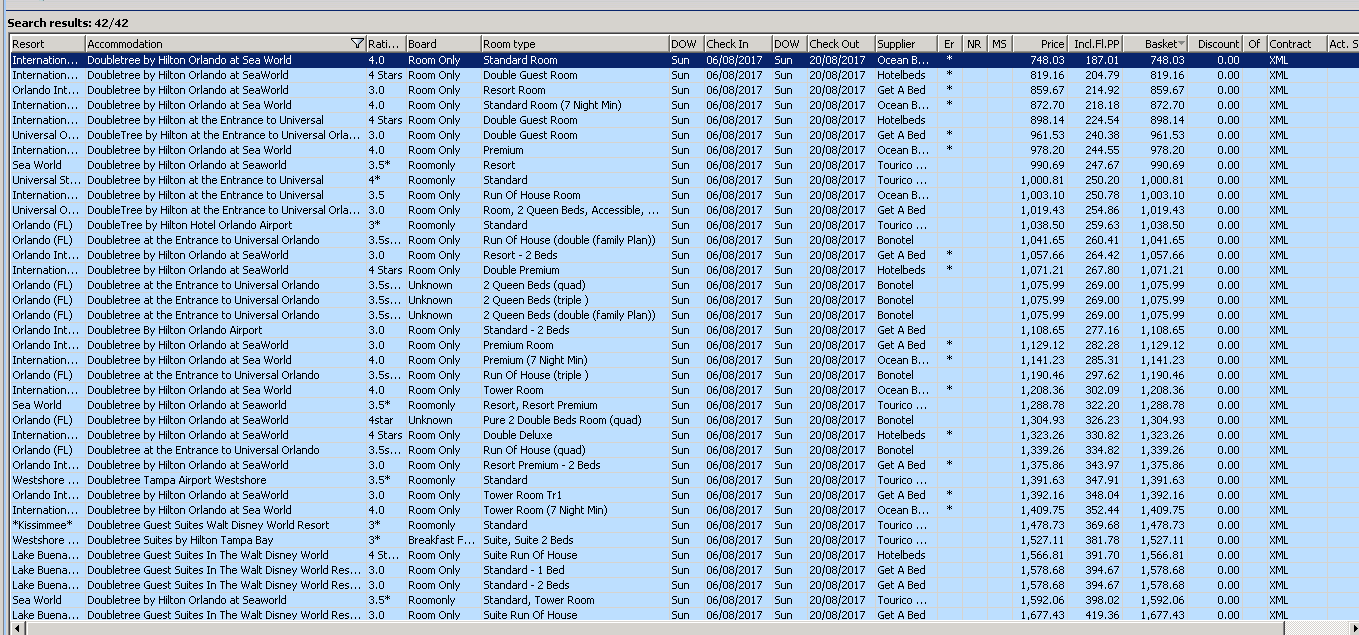Select the '2 Queen Beds (triple )' cell

tap(574, 300)
